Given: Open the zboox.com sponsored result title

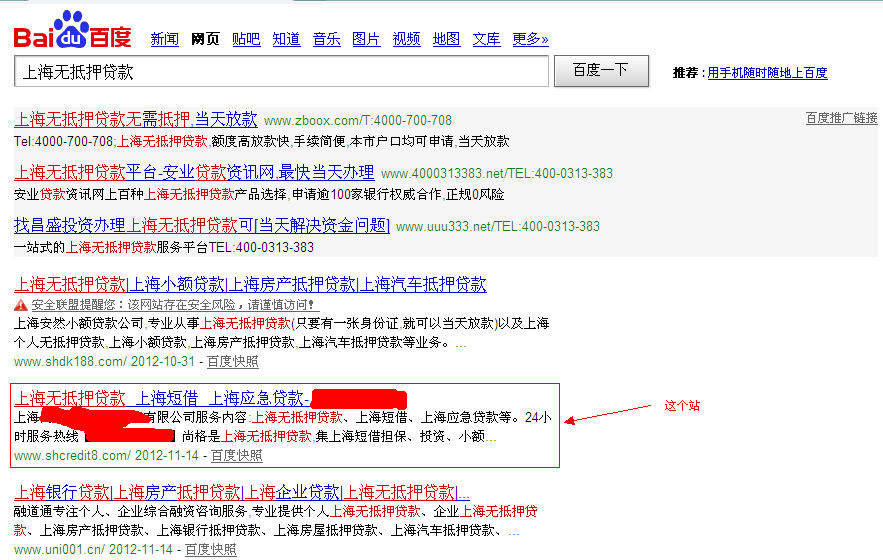Looking at the screenshot, I should point(135,119).
